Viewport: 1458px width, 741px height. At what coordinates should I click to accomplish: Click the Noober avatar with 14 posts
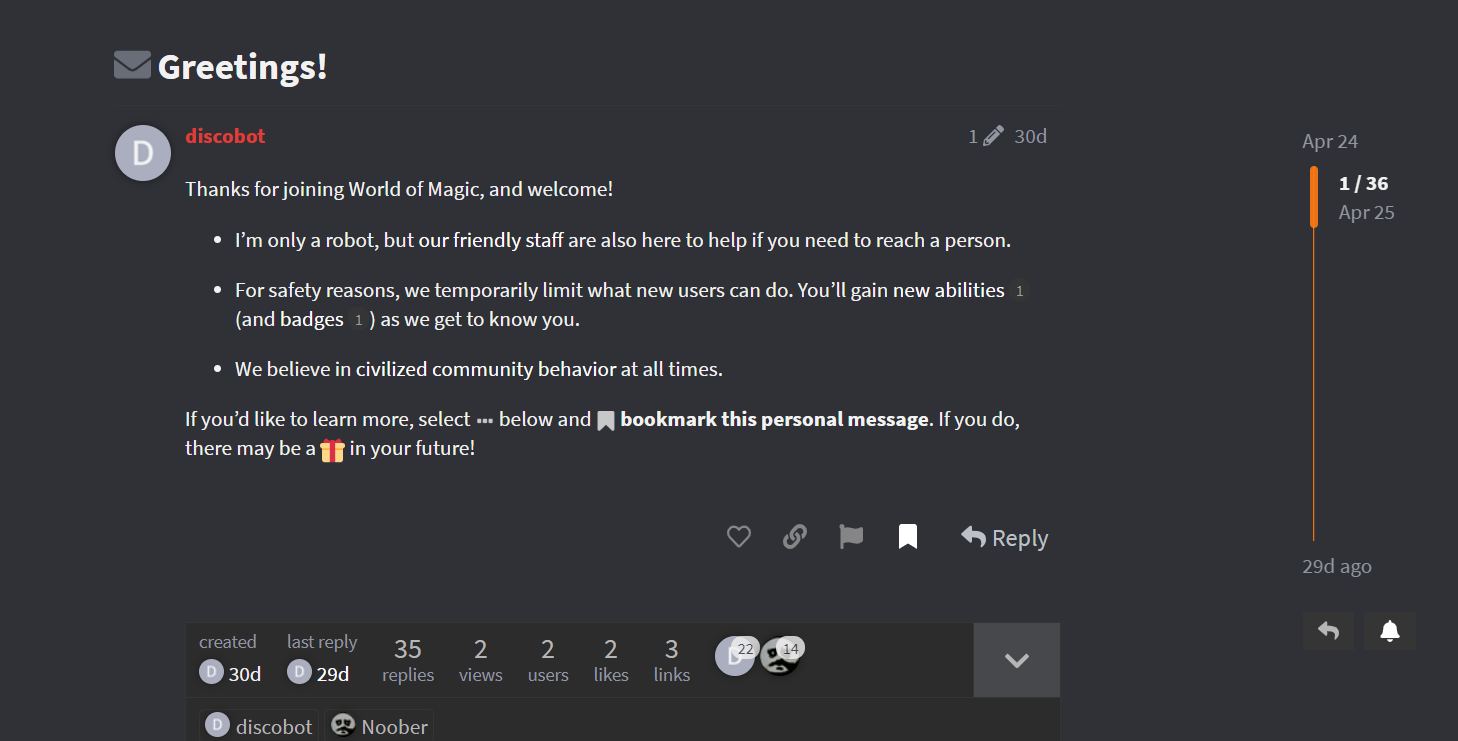pos(779,656)
